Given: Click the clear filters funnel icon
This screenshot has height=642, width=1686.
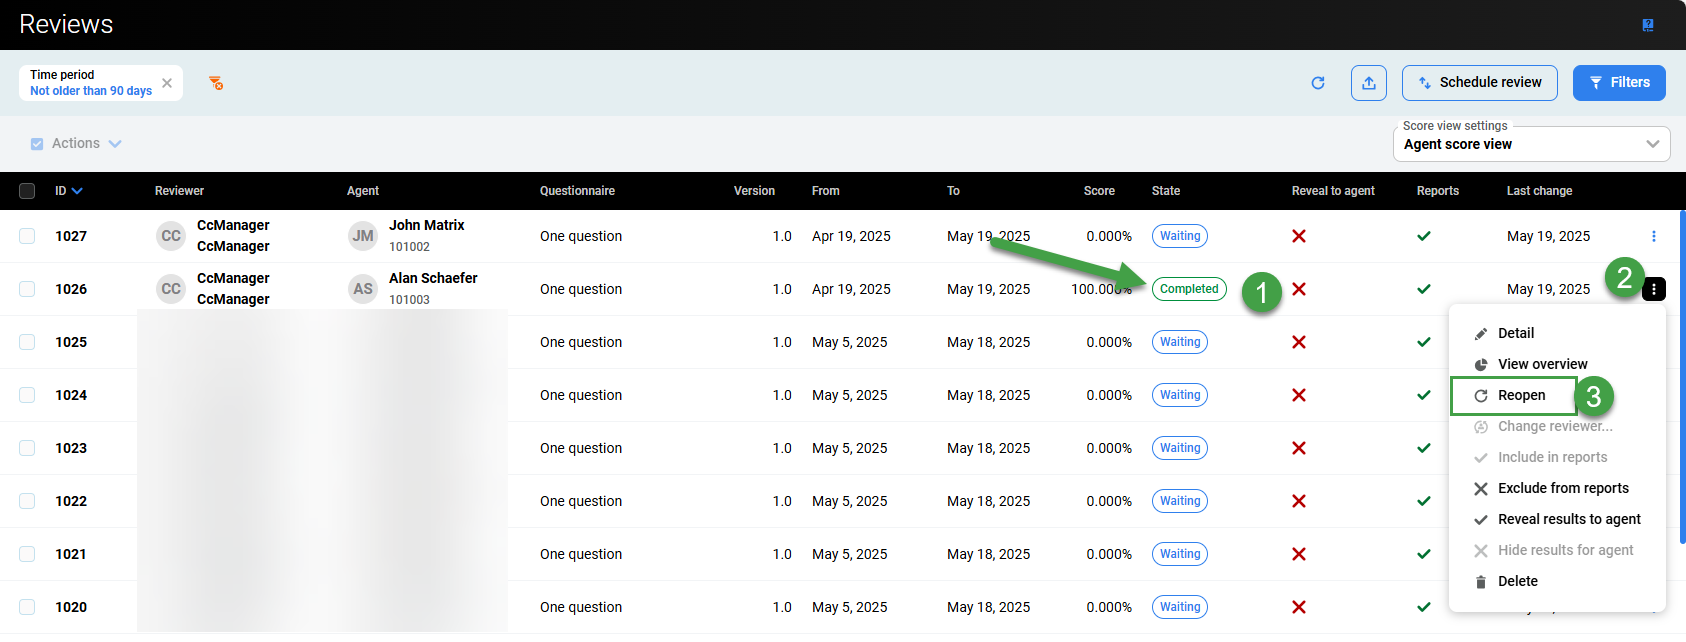Looking at the screenshot, I should [216, 83].
